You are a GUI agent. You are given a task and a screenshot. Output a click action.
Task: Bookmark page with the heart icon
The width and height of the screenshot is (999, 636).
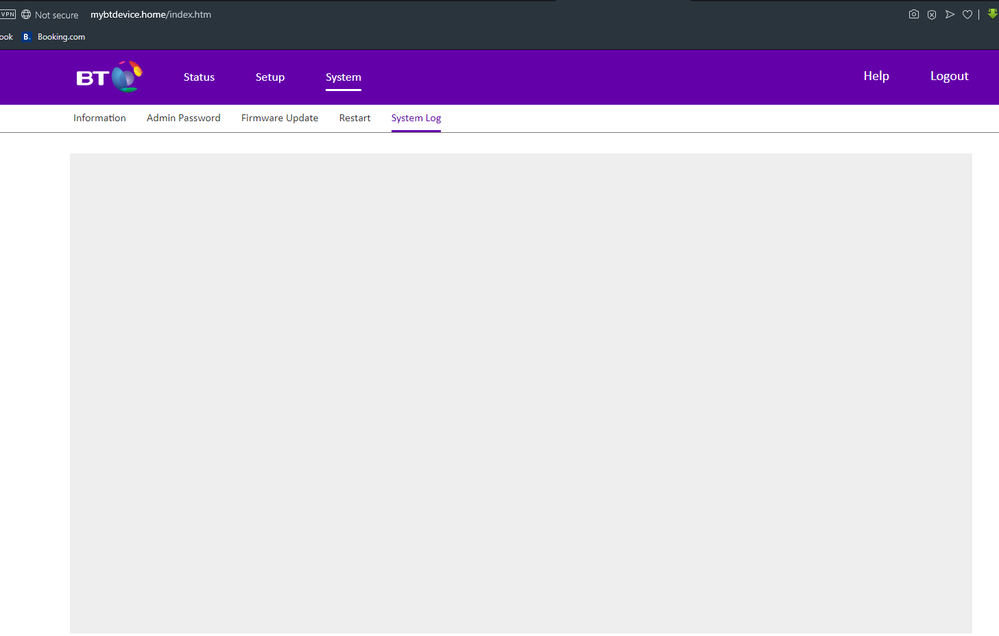[967, 15]
